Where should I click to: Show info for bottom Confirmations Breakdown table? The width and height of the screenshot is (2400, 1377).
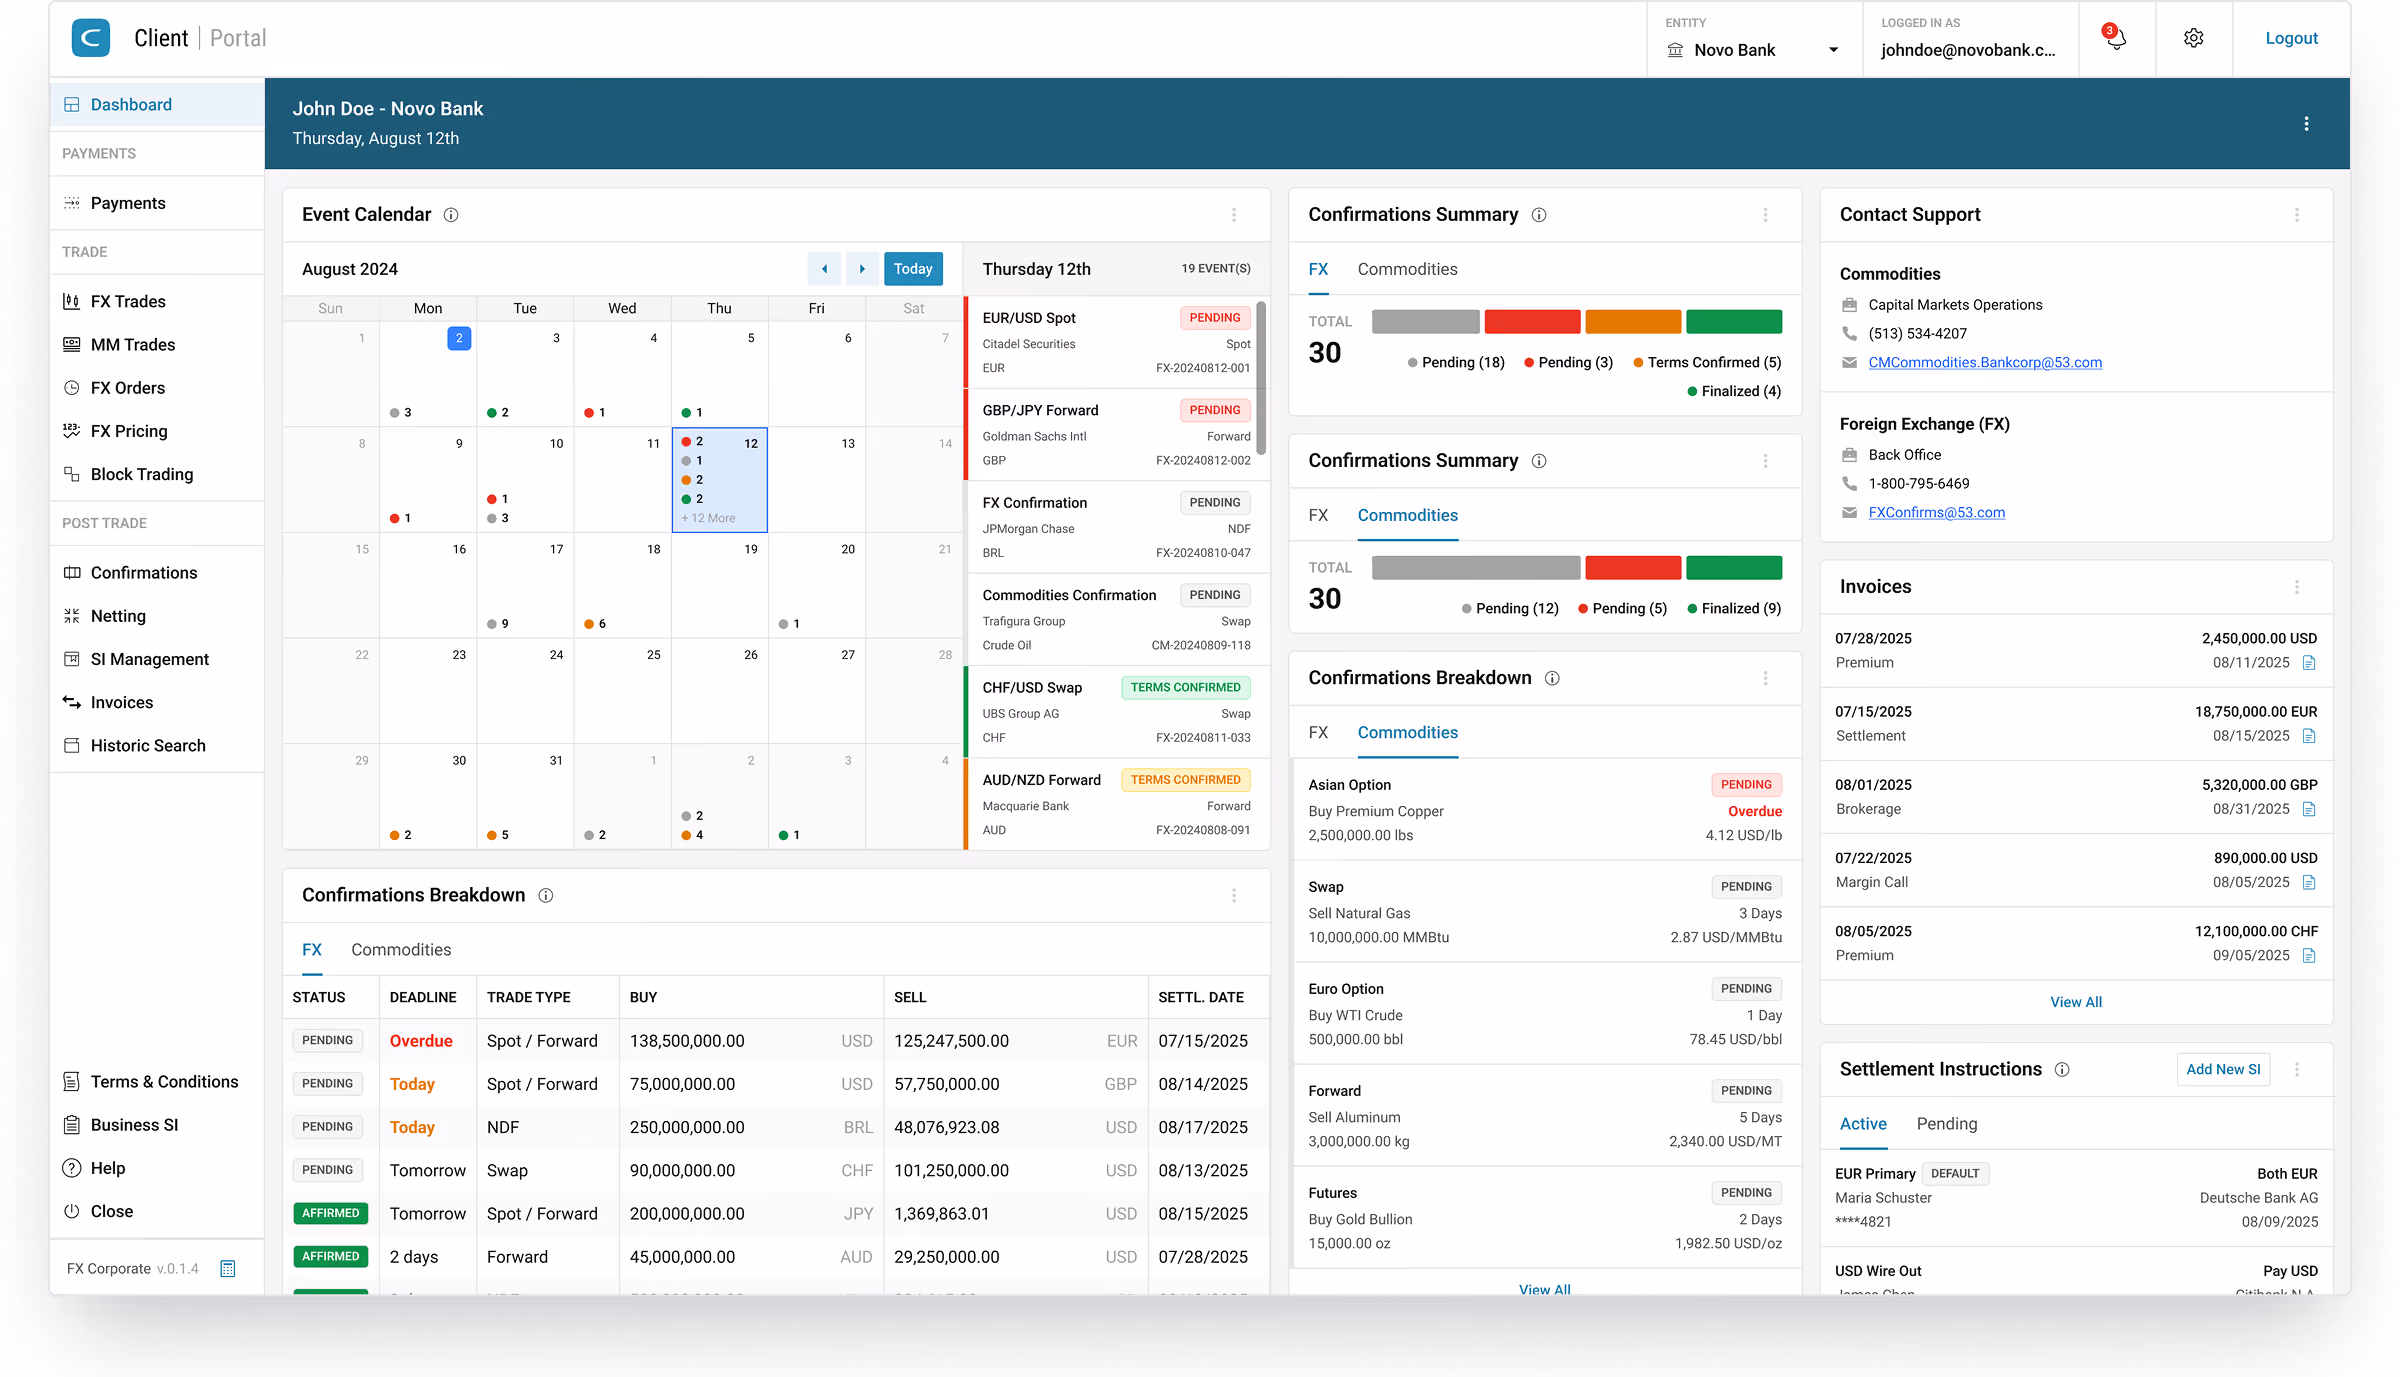(x=546, y=896)
